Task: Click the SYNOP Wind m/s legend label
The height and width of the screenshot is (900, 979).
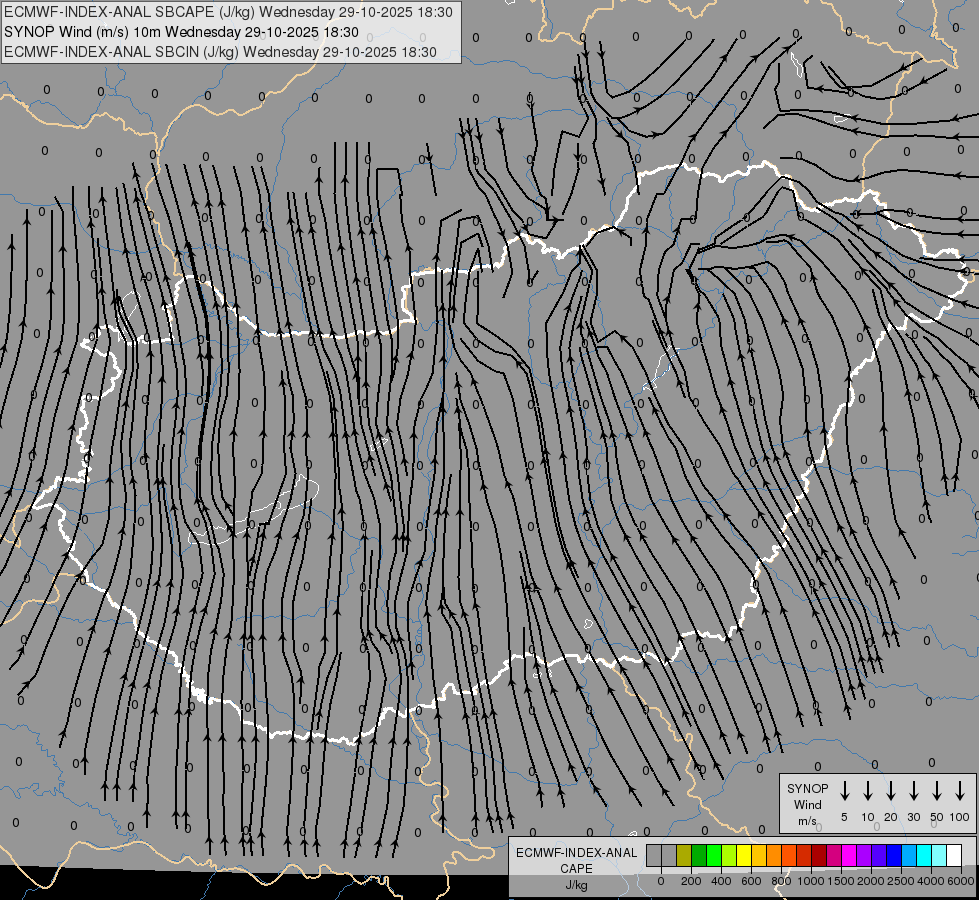Action: (x=807, y=804)
